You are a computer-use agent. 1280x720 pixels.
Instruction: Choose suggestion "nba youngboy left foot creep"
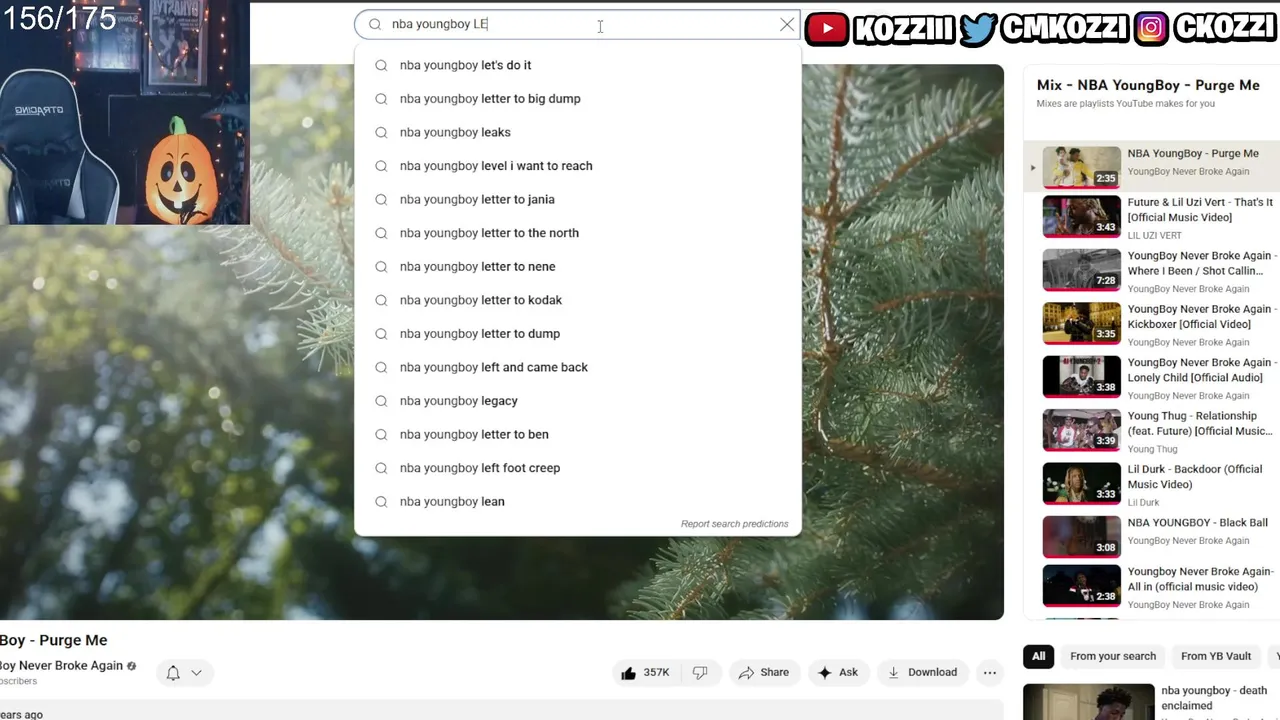click(578, 468)
